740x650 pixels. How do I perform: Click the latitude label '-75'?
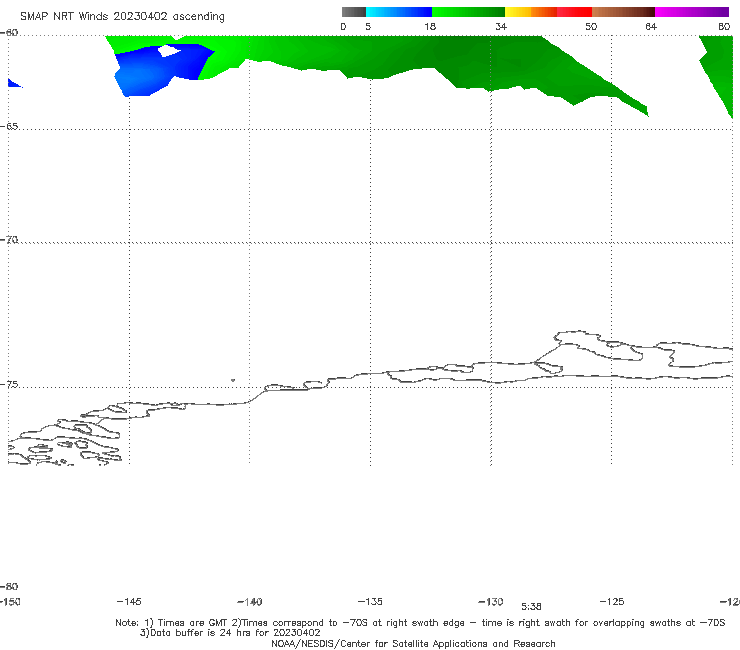9,385
